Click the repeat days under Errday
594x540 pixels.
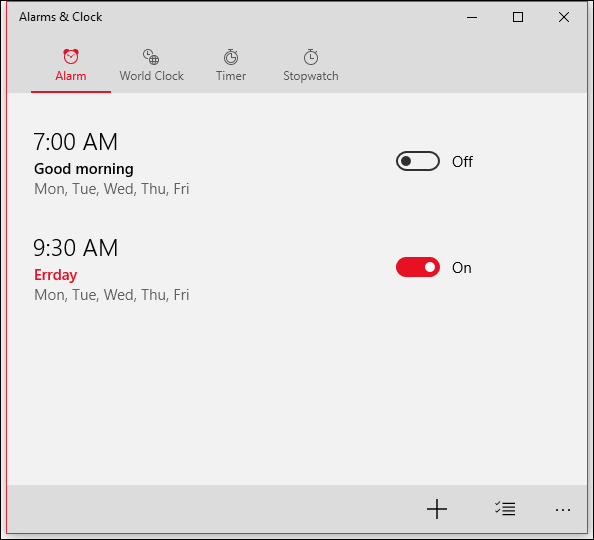[112, 295]
